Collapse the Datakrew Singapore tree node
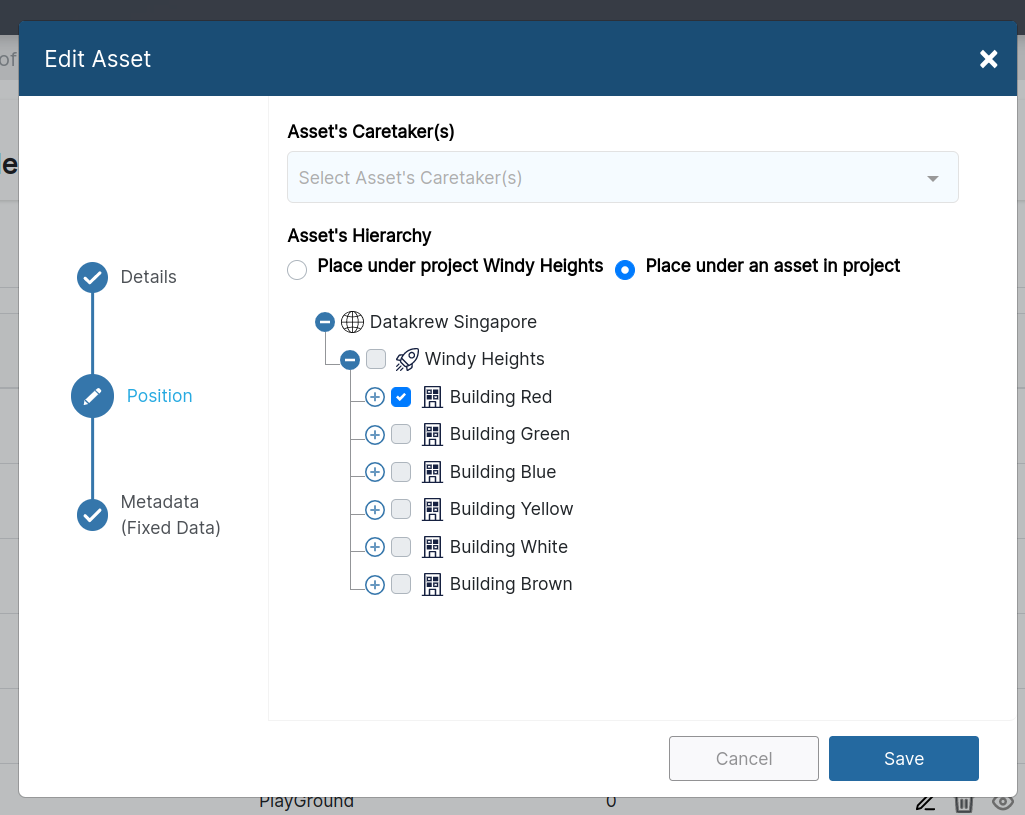 pyautogui.click(x=325, y=322)
